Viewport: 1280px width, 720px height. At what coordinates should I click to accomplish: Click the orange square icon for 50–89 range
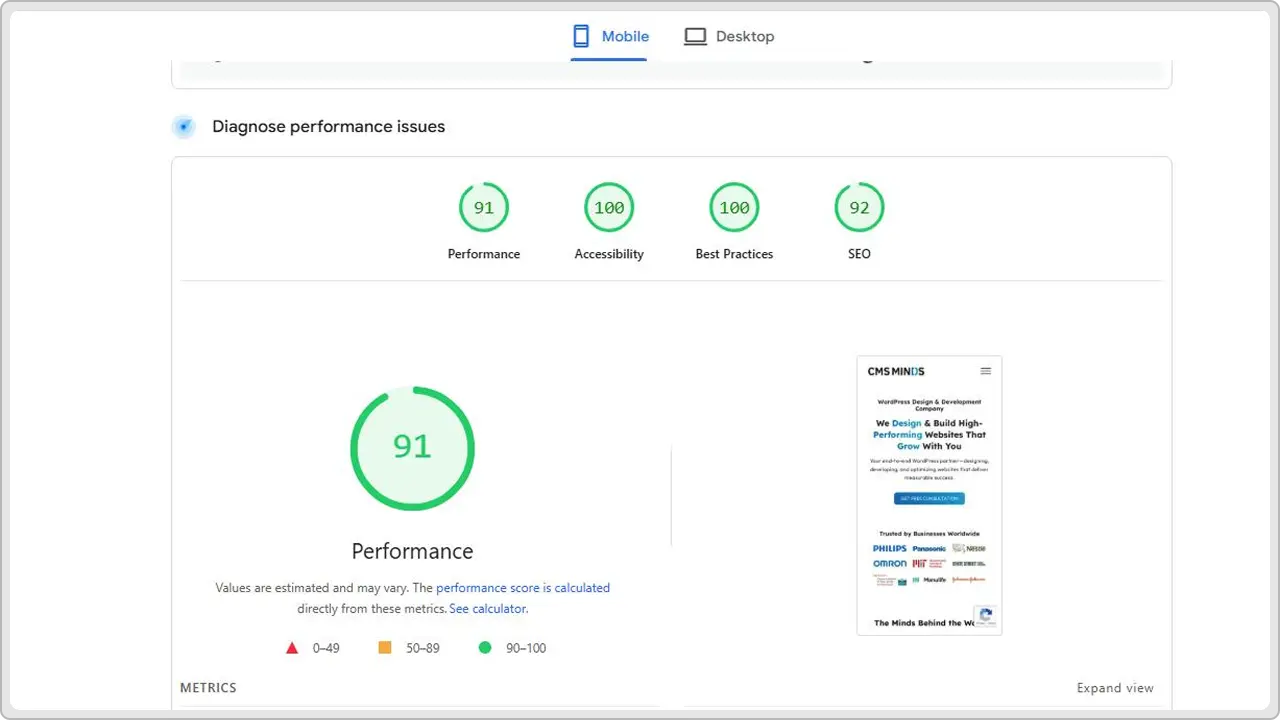point(385,647)
